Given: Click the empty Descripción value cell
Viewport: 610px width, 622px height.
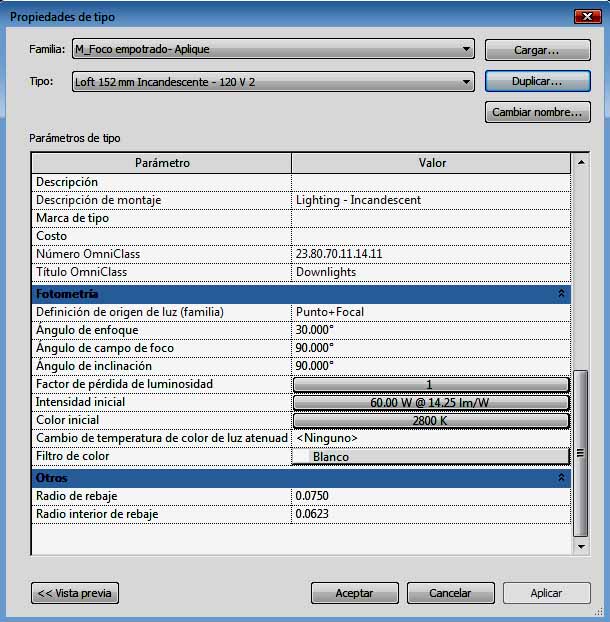Looking at the screenshot, I should pyautogui.click(x=431, y=182).
